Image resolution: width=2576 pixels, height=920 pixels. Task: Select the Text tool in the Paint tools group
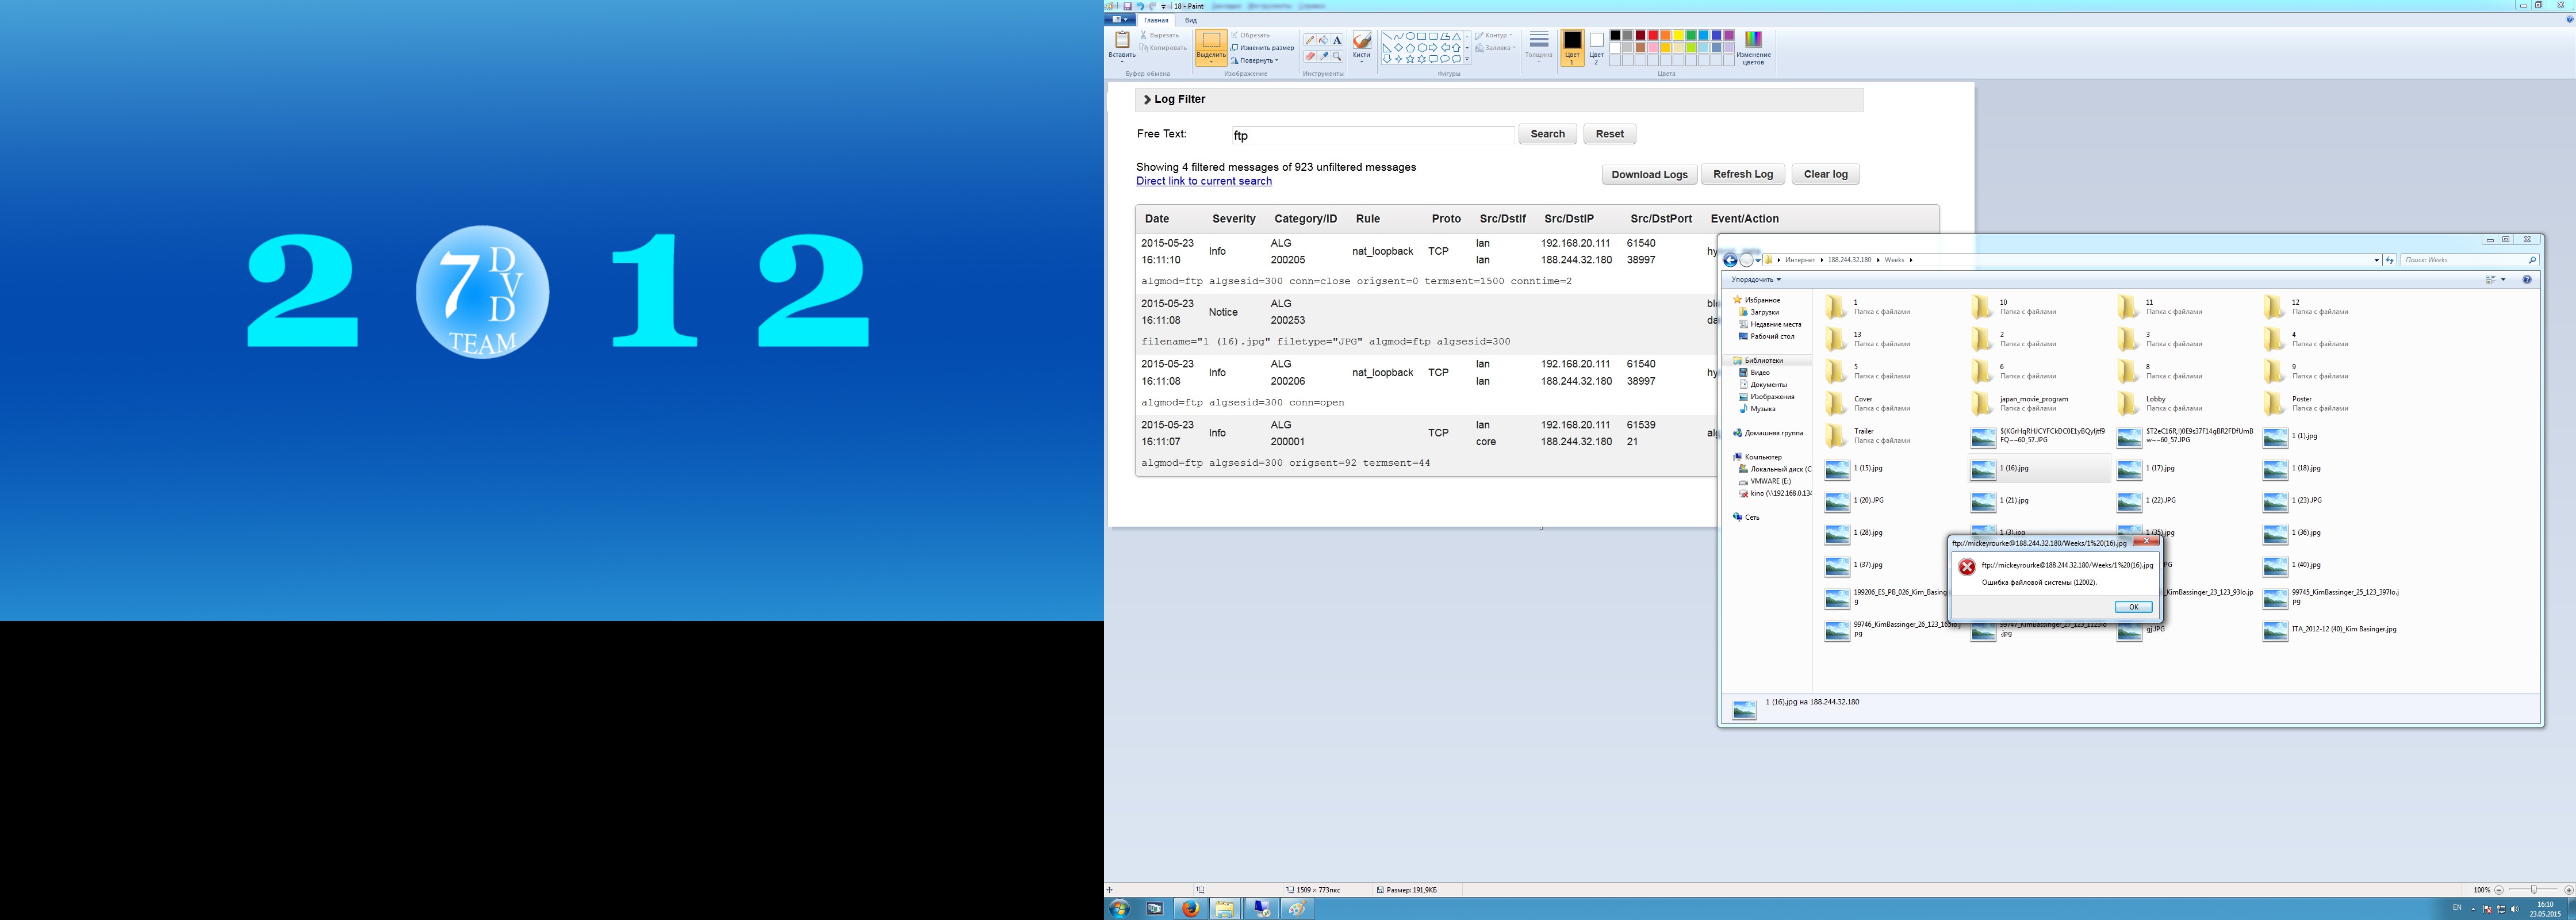point(1337,40)
